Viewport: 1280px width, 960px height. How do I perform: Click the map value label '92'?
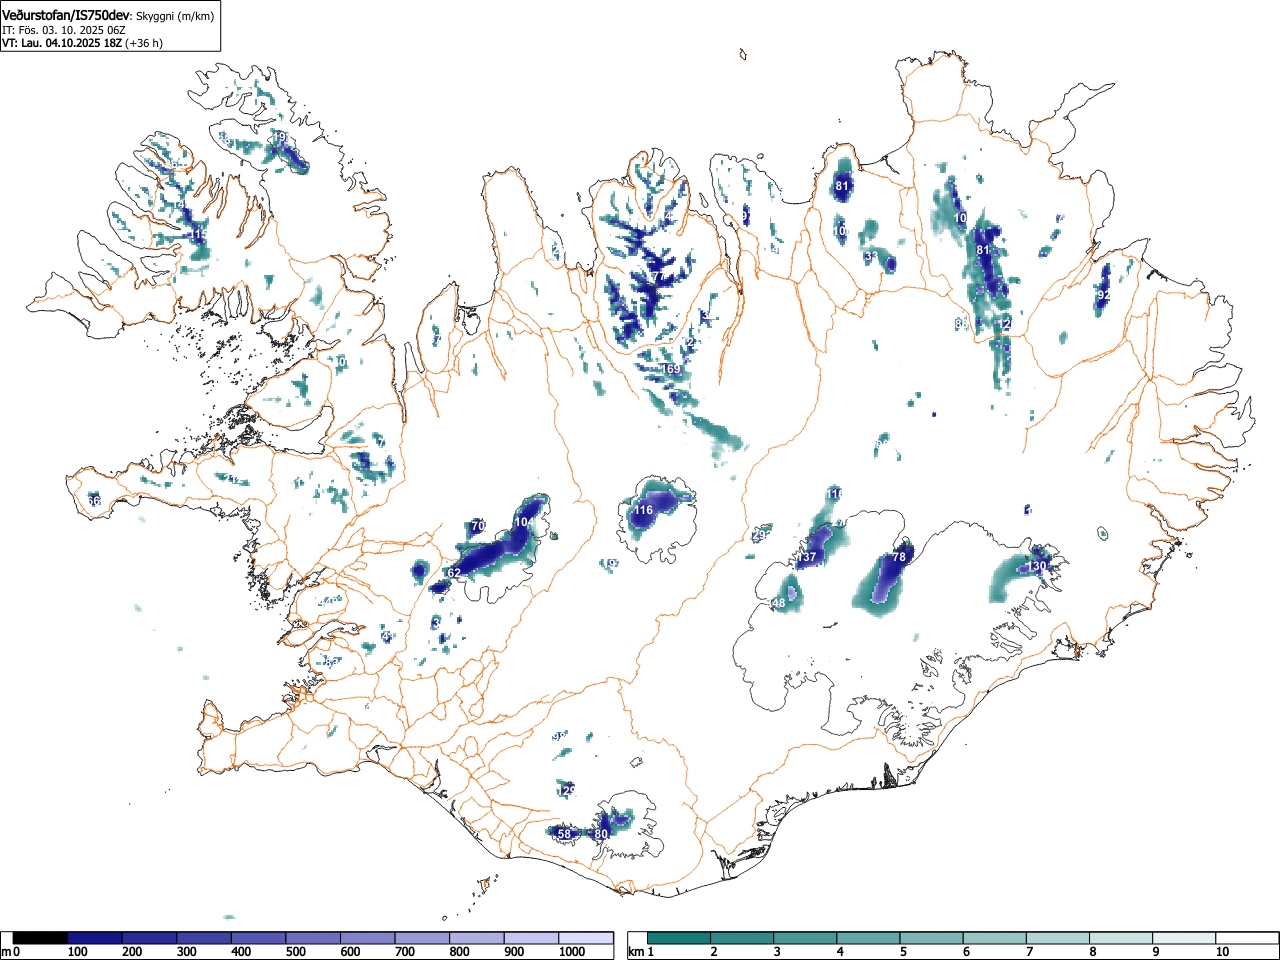[x=1103, y=296]
